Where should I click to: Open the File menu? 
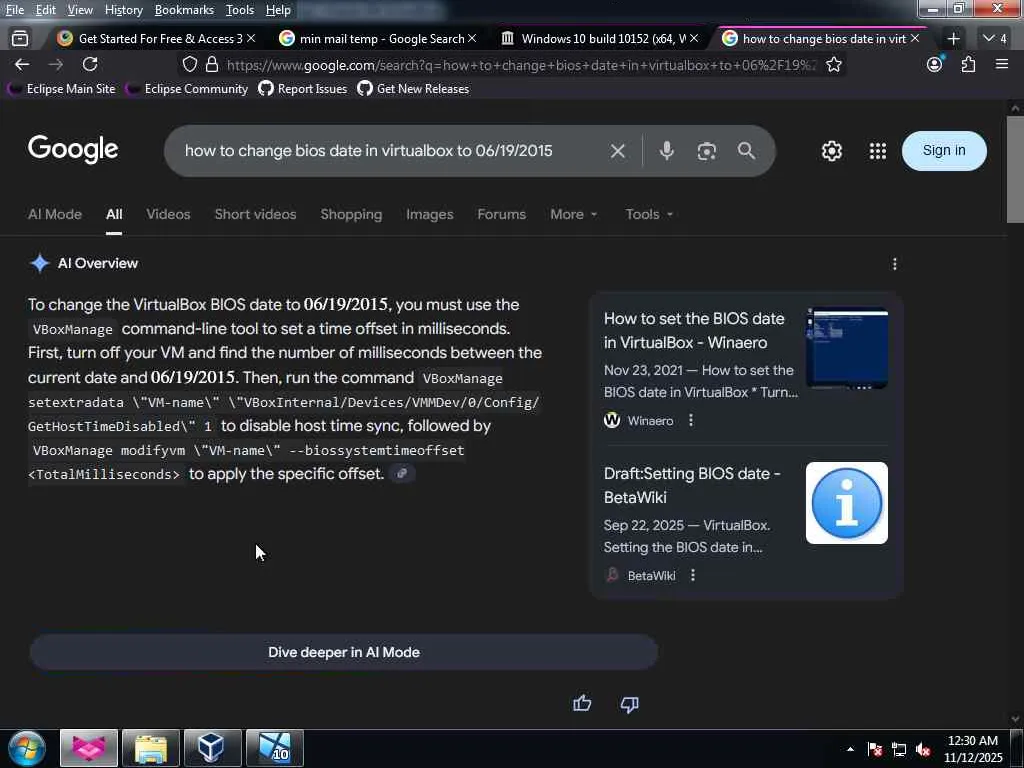pos(14,10)
